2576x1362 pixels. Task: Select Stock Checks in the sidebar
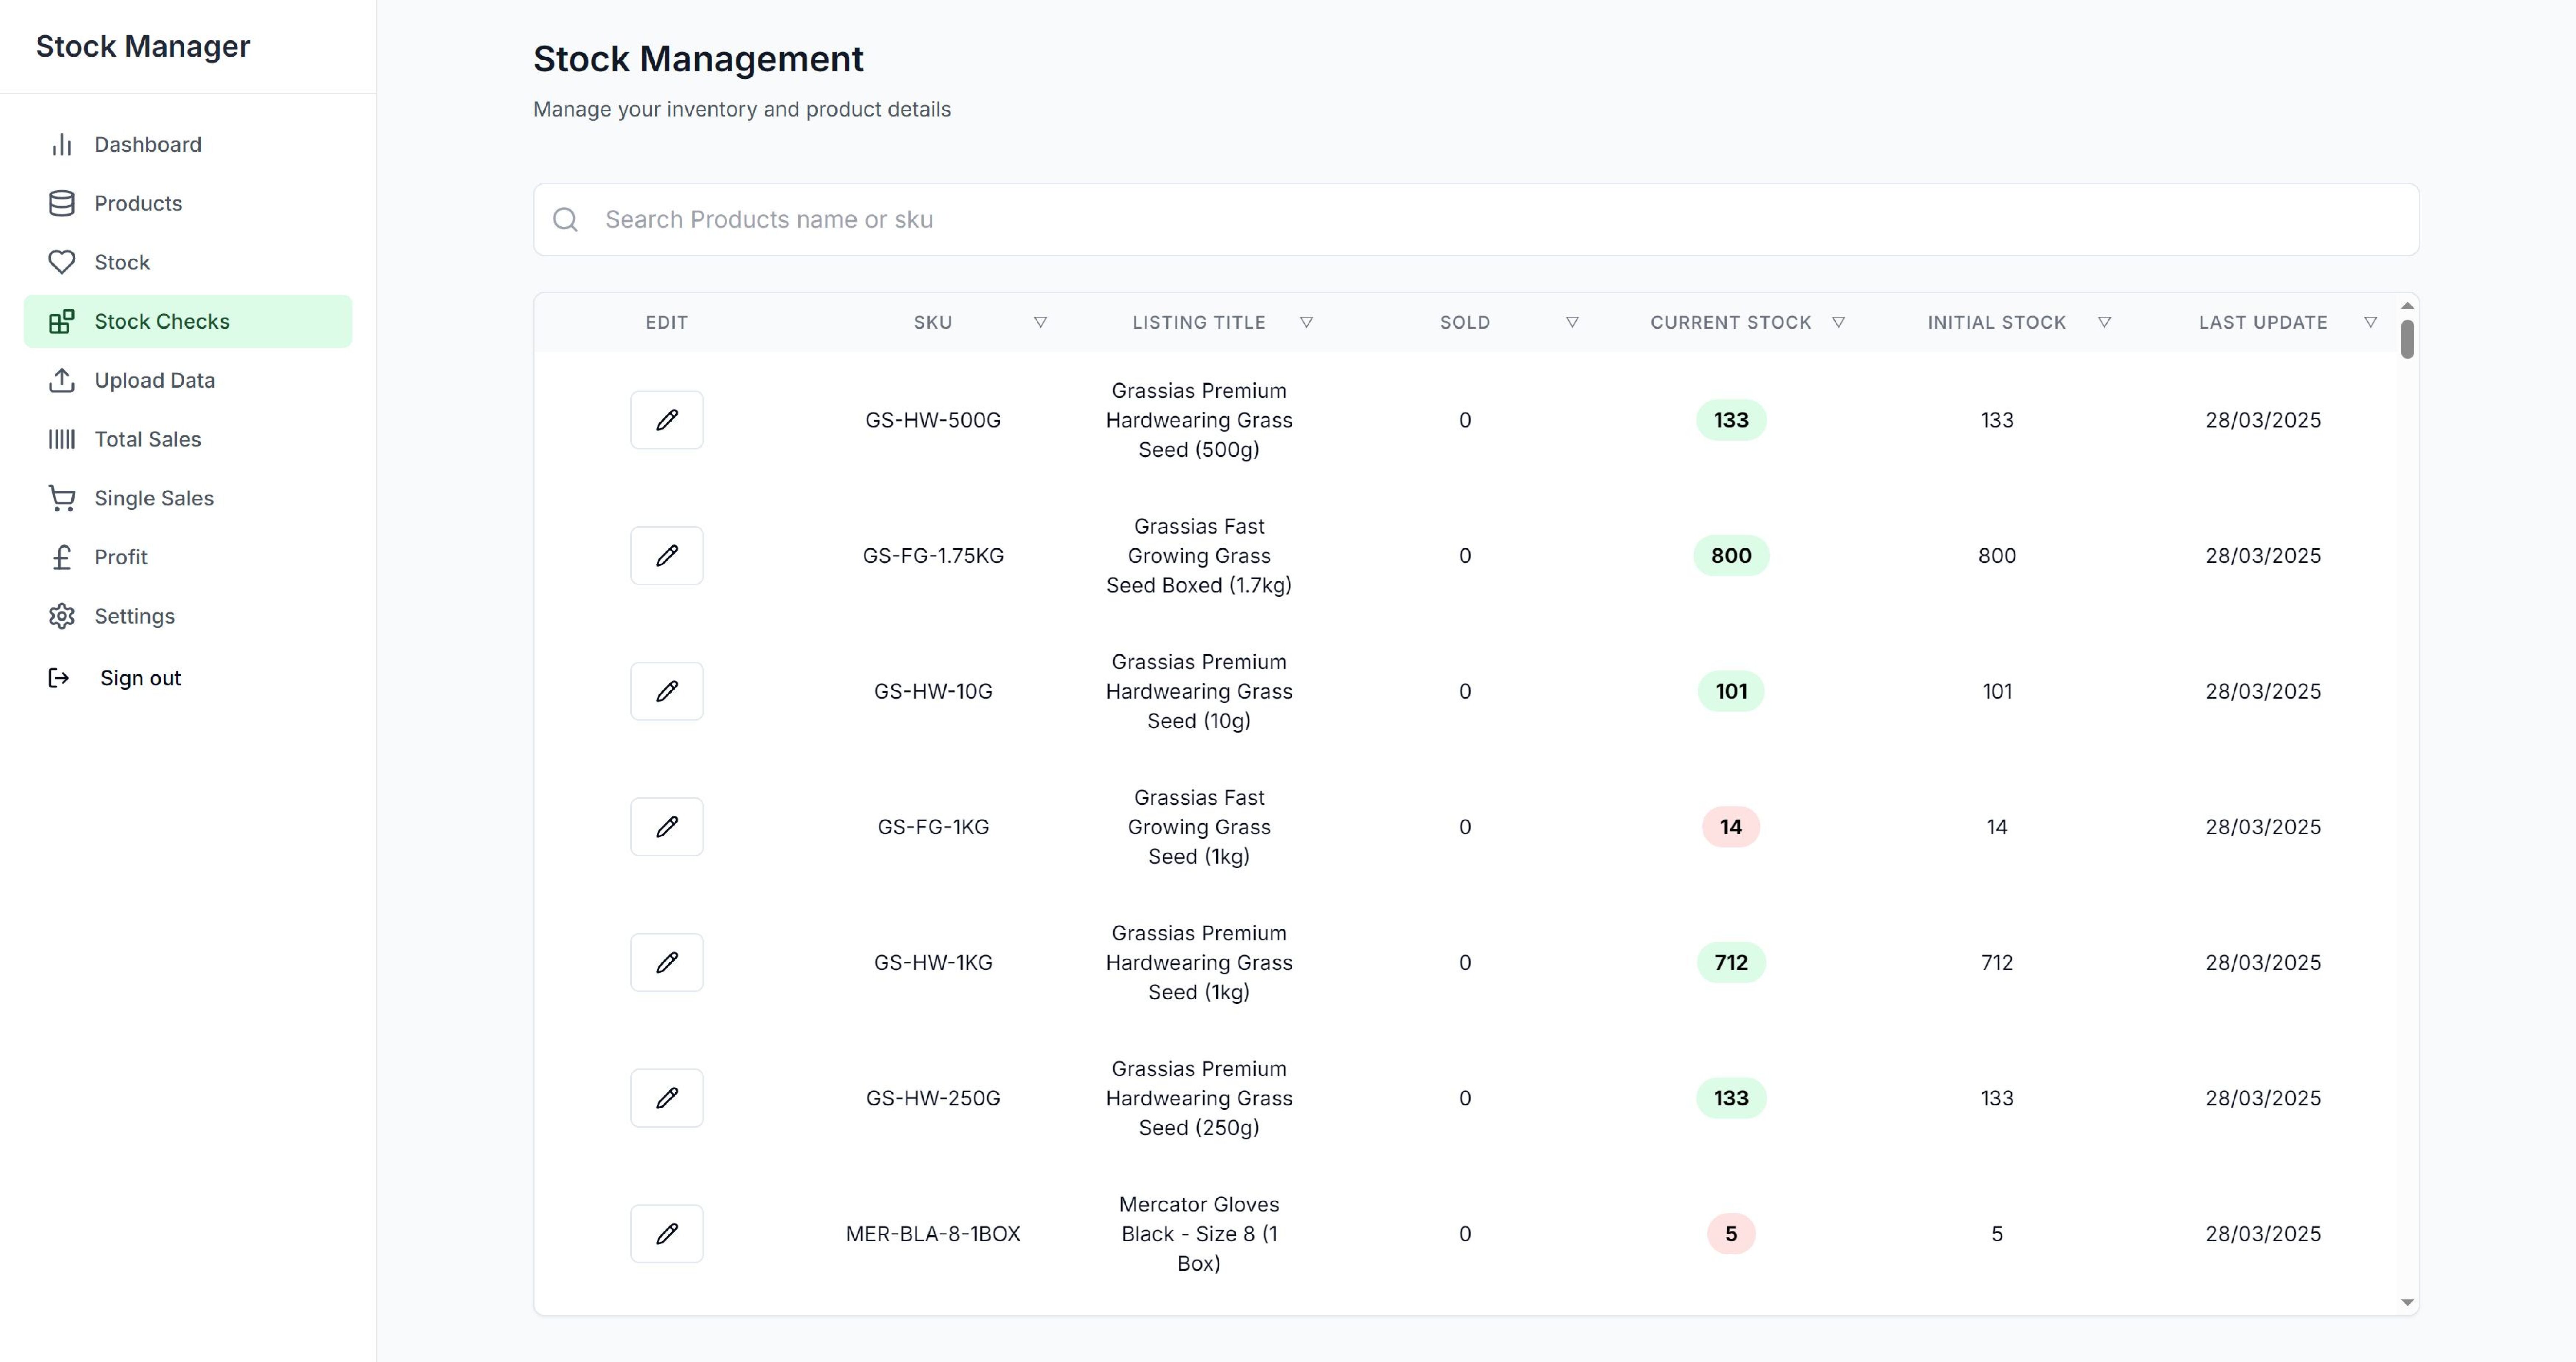(188, 321)
